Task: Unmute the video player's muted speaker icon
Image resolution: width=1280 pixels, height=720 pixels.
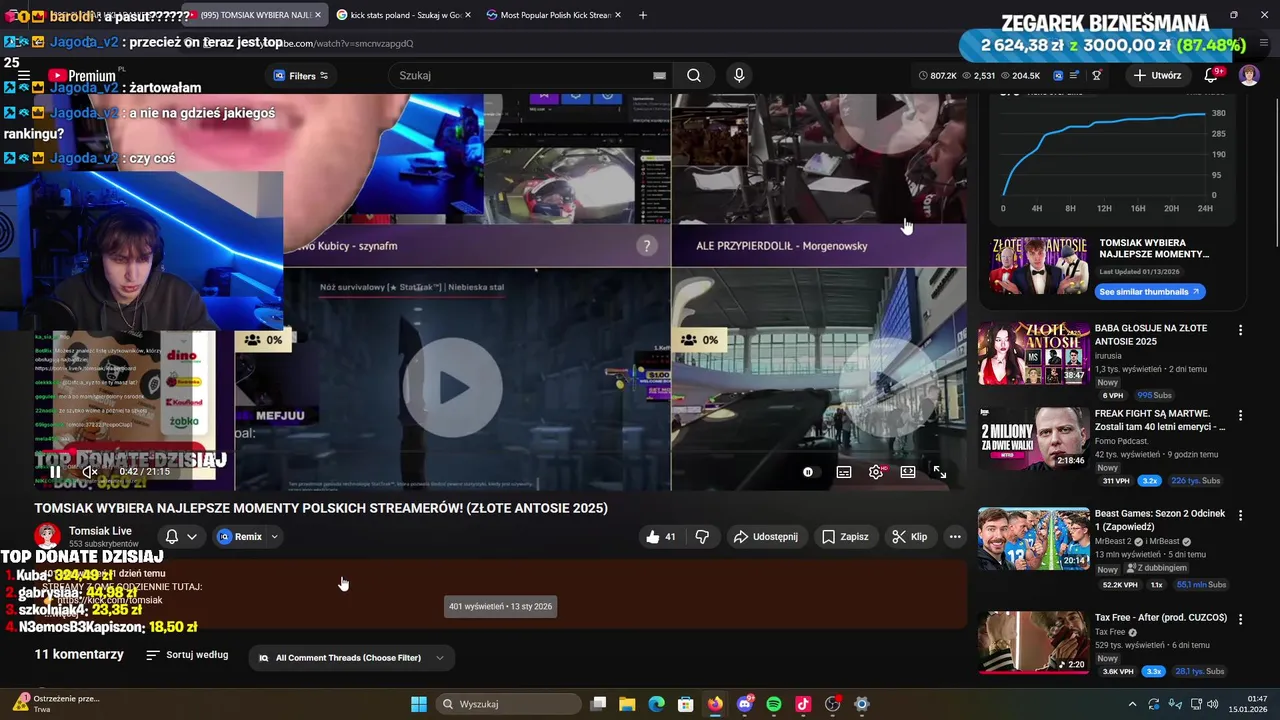Action: [x=90, y=472]
